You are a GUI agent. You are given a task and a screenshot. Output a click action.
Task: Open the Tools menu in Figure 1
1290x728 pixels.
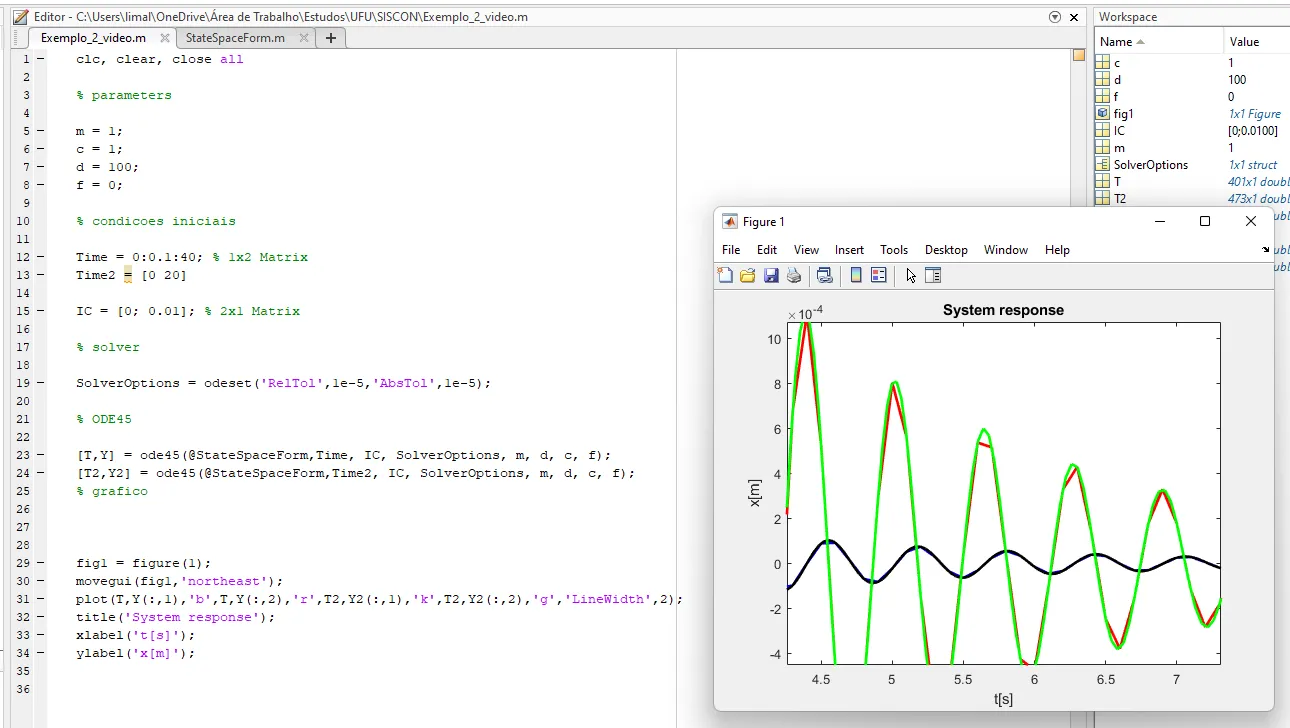[x=894, y=250]
